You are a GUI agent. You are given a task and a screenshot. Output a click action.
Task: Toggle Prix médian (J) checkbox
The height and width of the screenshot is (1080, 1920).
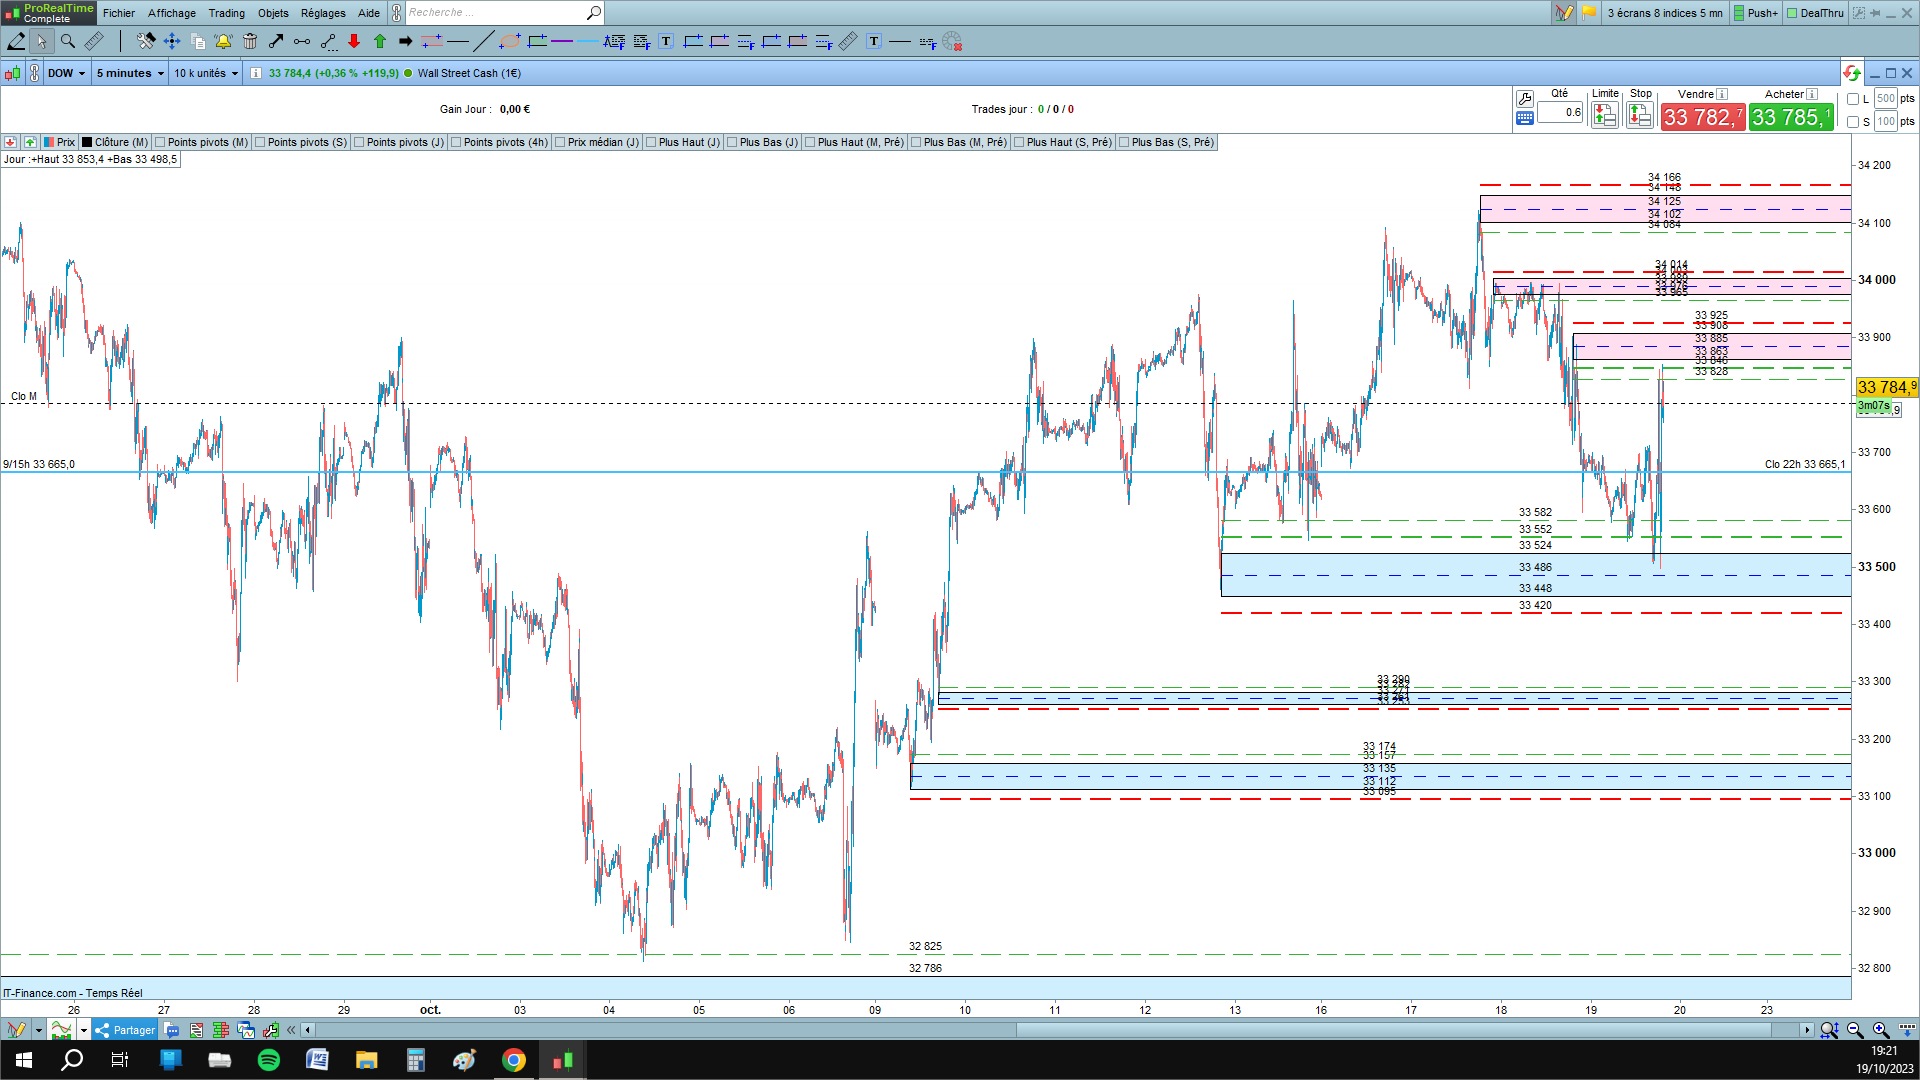pos(561,142)
